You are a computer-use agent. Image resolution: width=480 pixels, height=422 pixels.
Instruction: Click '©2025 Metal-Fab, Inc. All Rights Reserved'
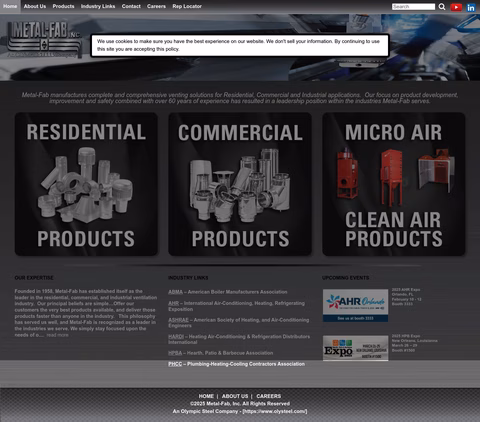(x=240, y=404)
